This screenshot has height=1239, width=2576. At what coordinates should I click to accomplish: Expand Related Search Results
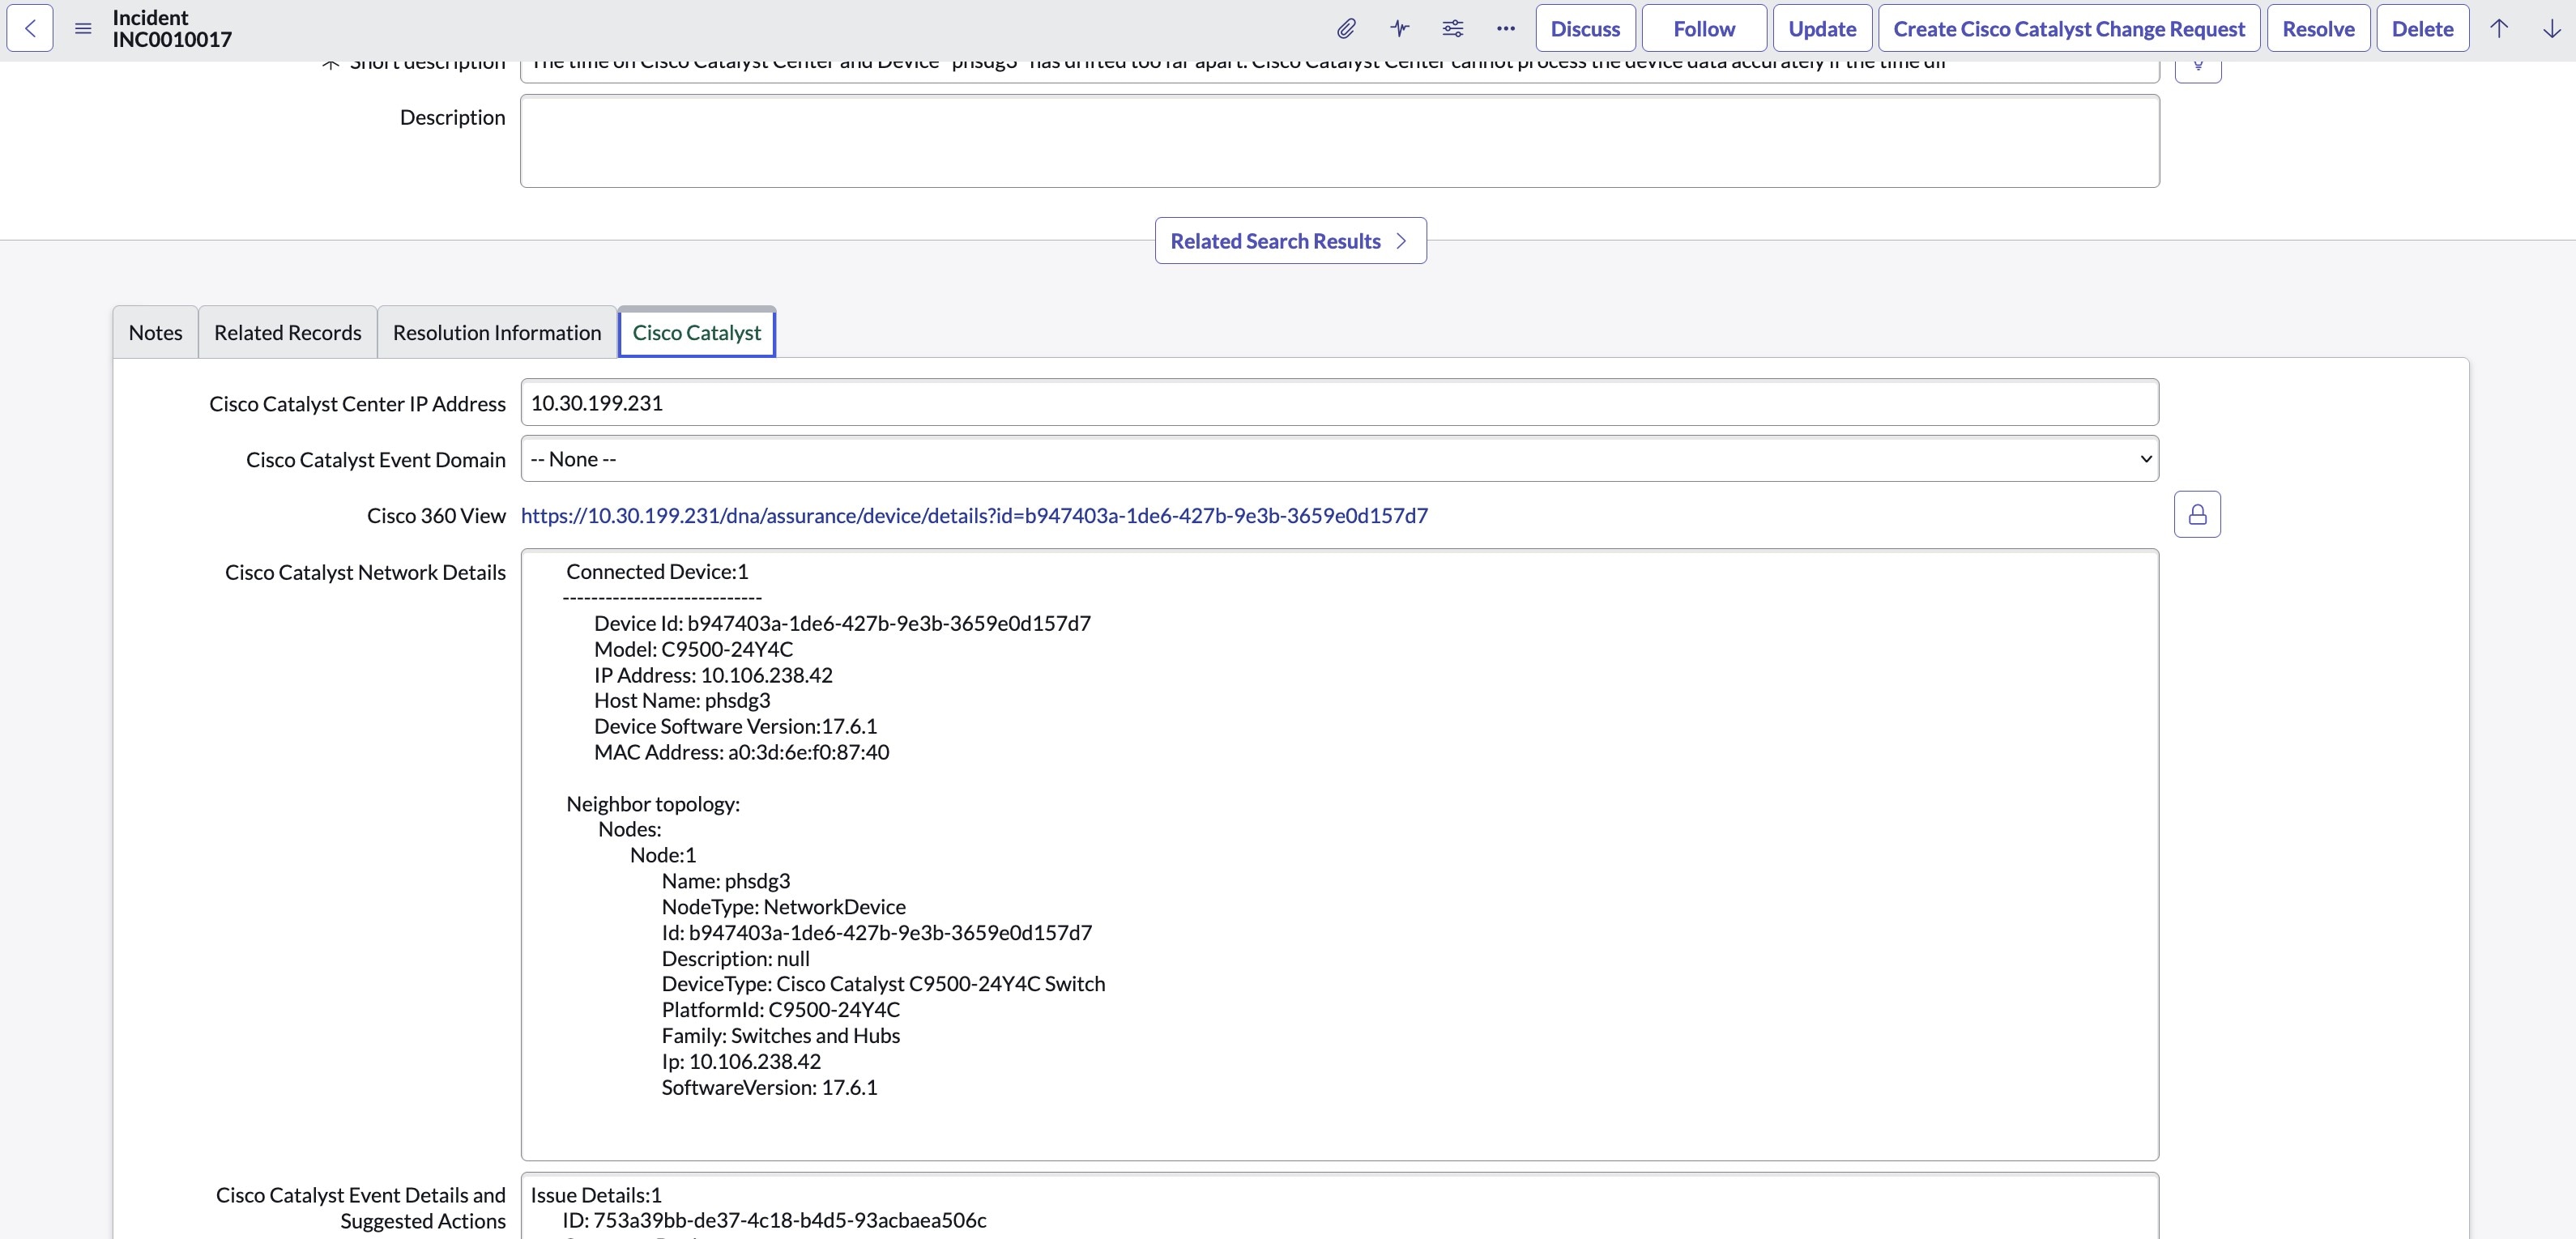pos(1290,241)
